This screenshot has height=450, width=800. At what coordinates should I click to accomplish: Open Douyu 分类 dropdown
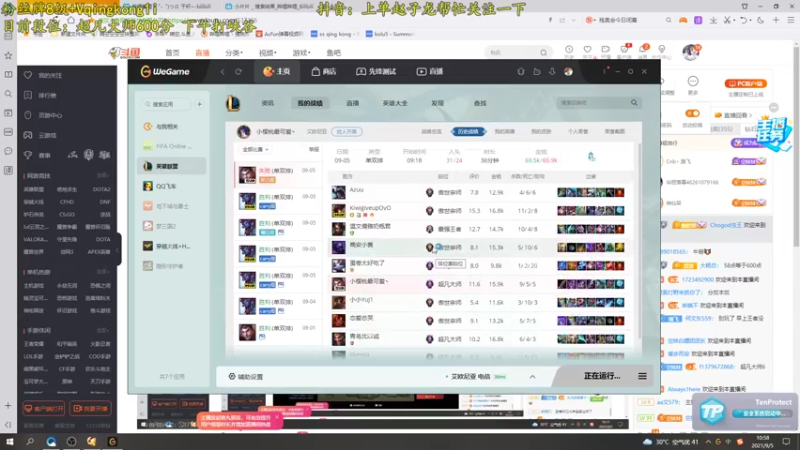pyautogui.click(x=234, y=53)
